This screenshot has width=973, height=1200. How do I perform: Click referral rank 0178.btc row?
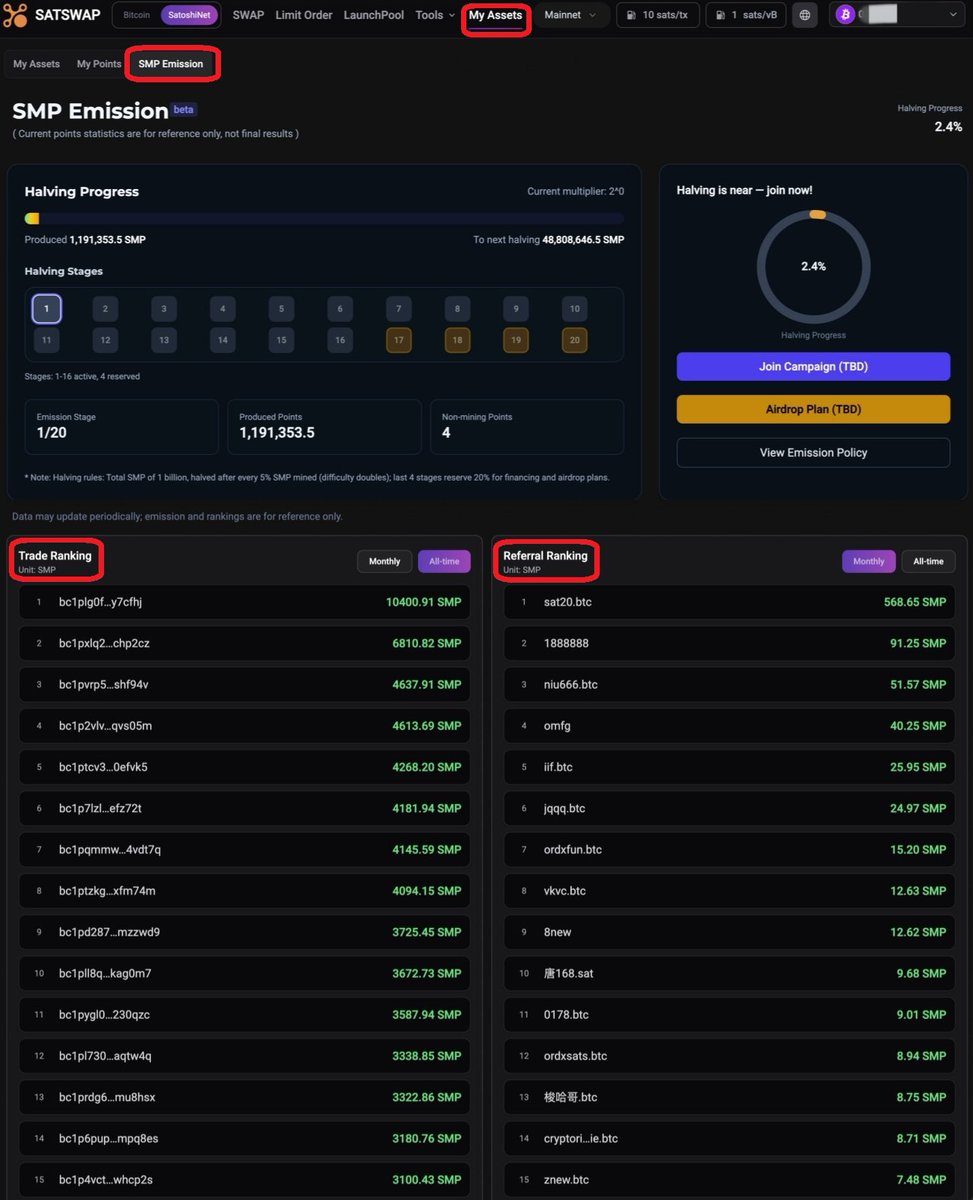[729, 1015]
